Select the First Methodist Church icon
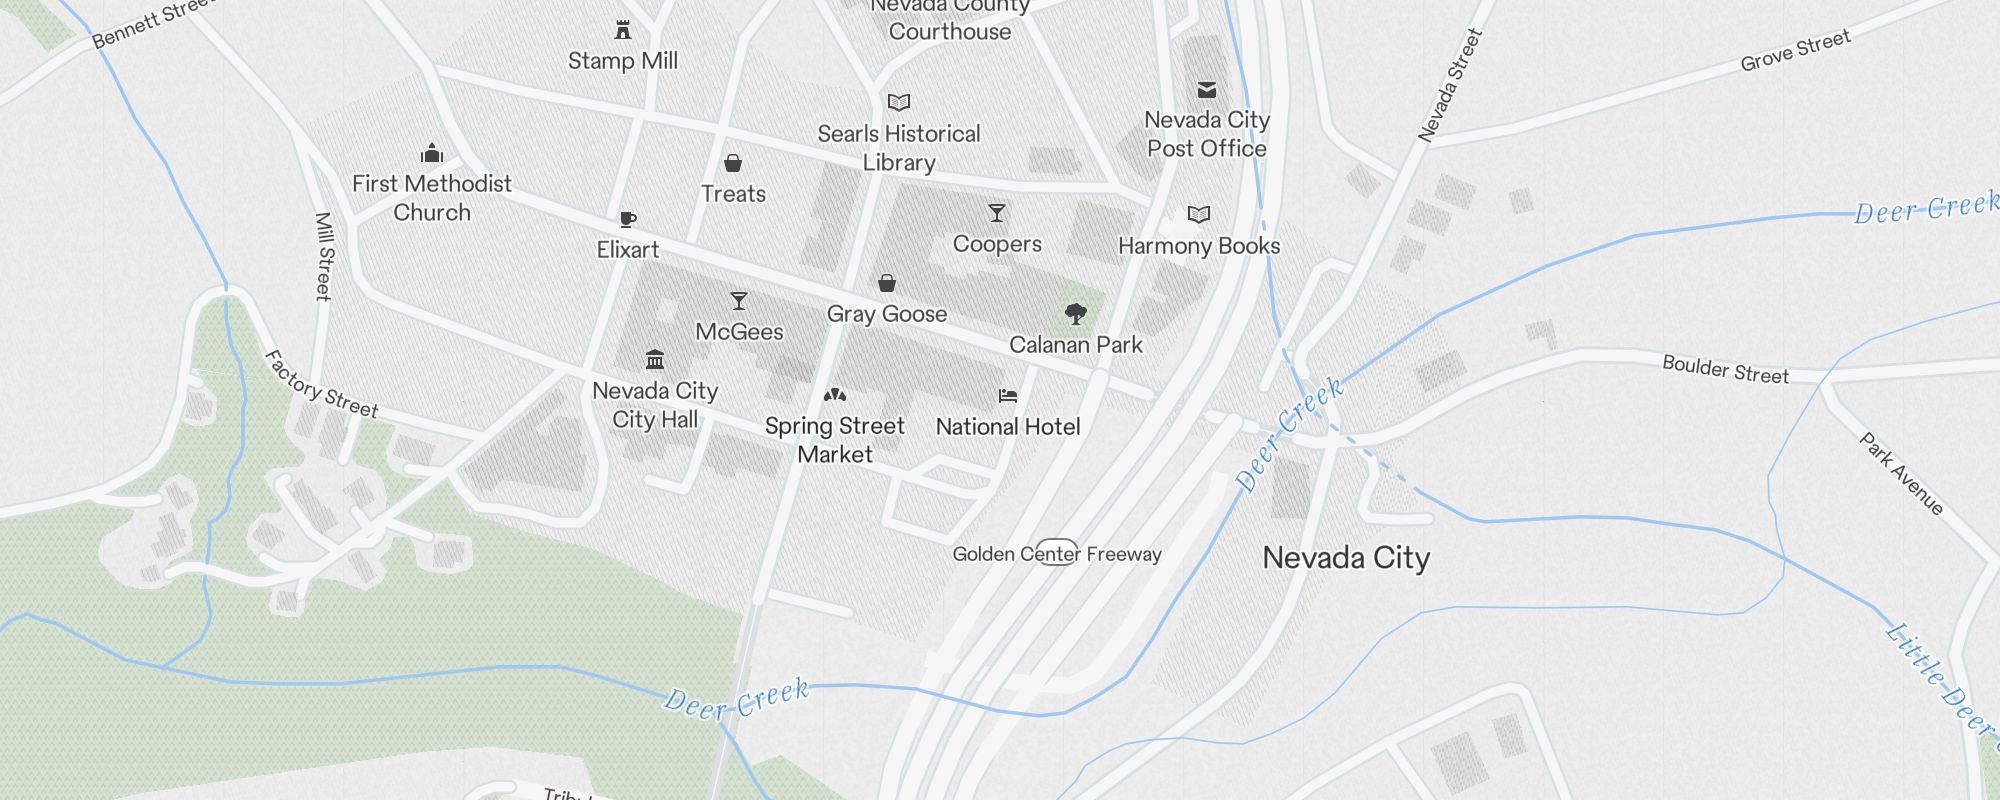The image size is (2000, 800). [432, 153]
